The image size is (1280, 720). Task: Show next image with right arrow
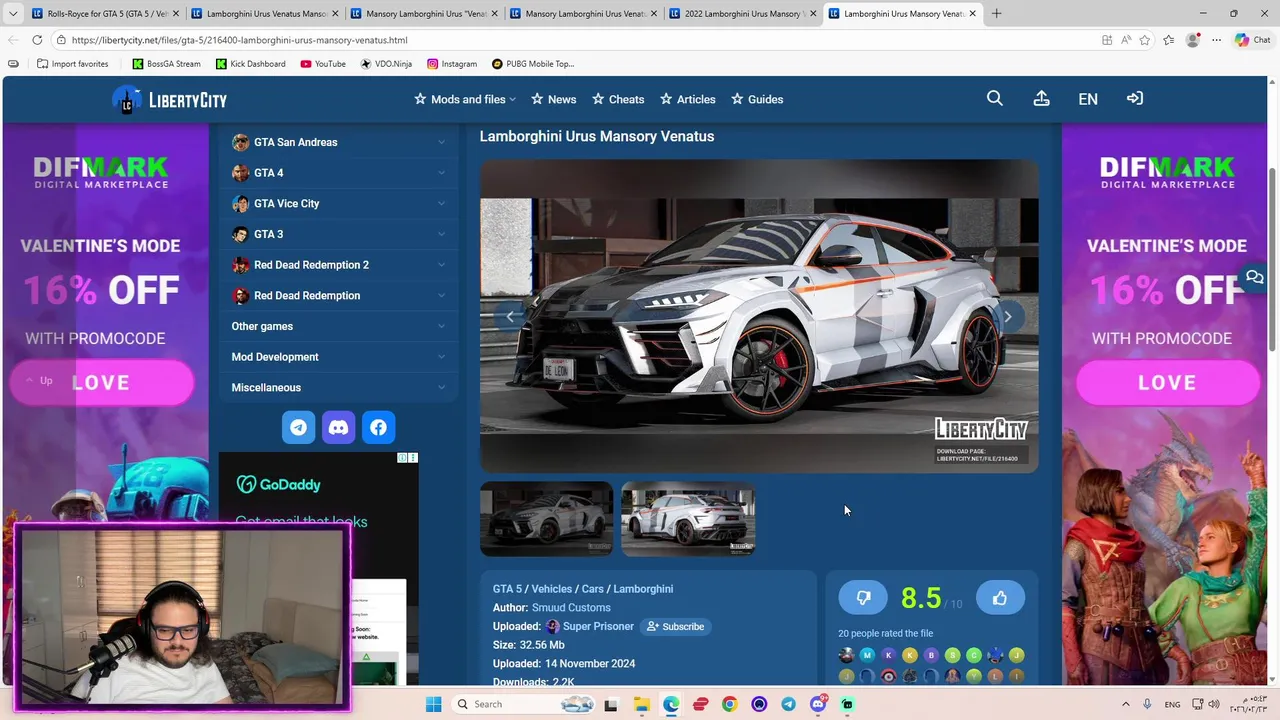pos(1008,317)
